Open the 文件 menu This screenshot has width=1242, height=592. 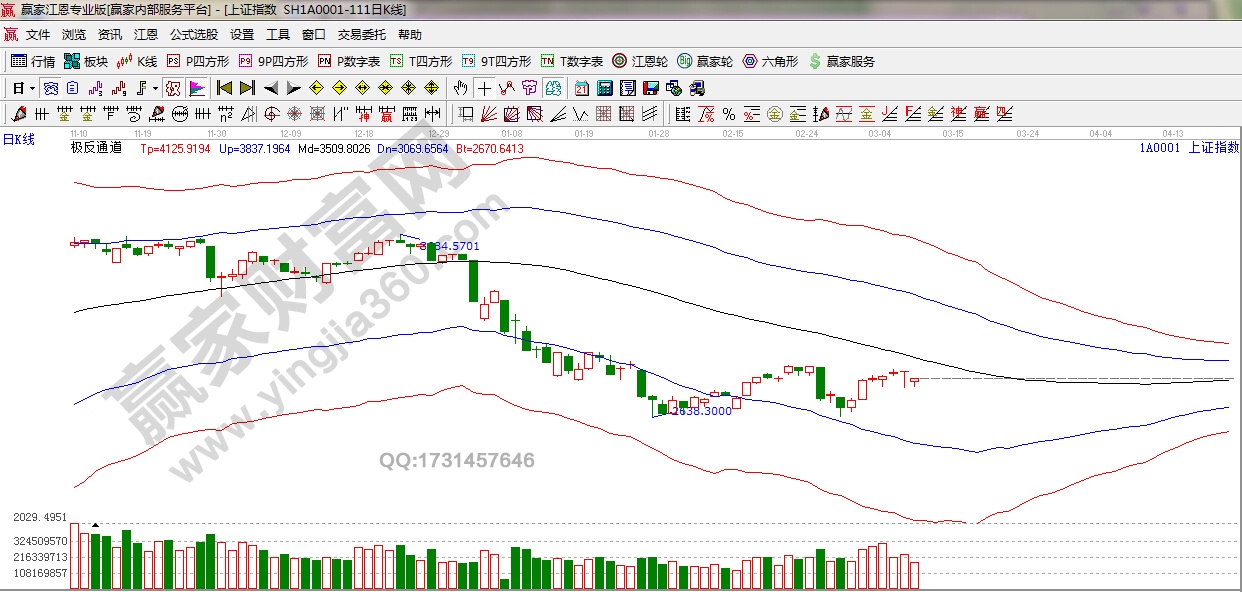[38, 34]
